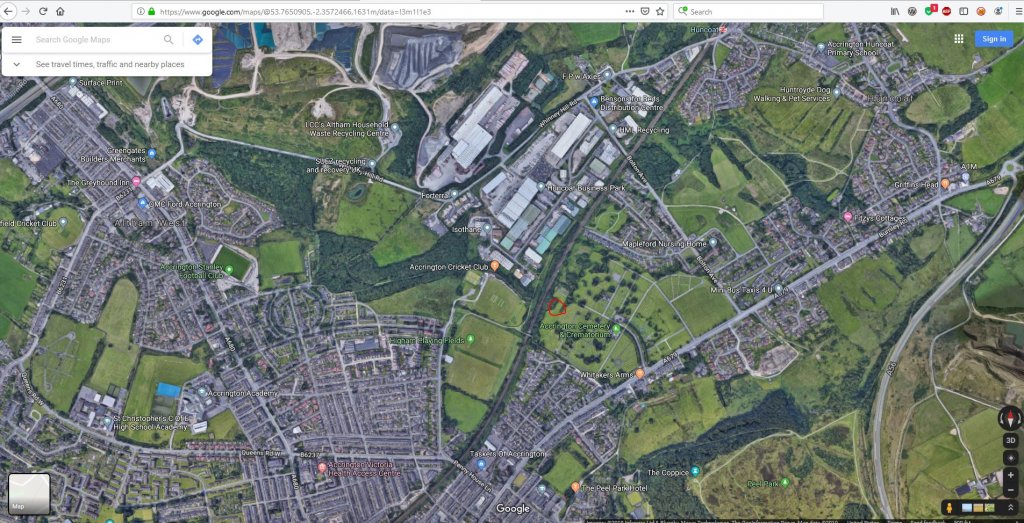
Task: Click the search magnifier in Maps
Action: pos(169,40)
